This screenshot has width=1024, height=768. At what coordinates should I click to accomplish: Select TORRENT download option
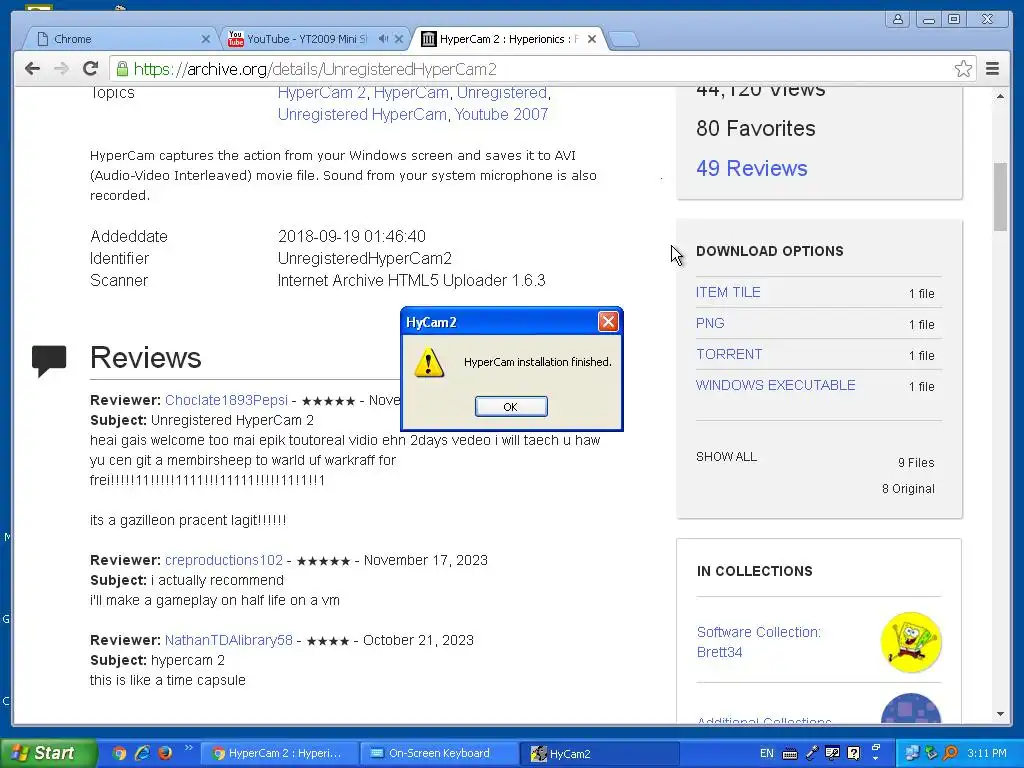(729, 354)
